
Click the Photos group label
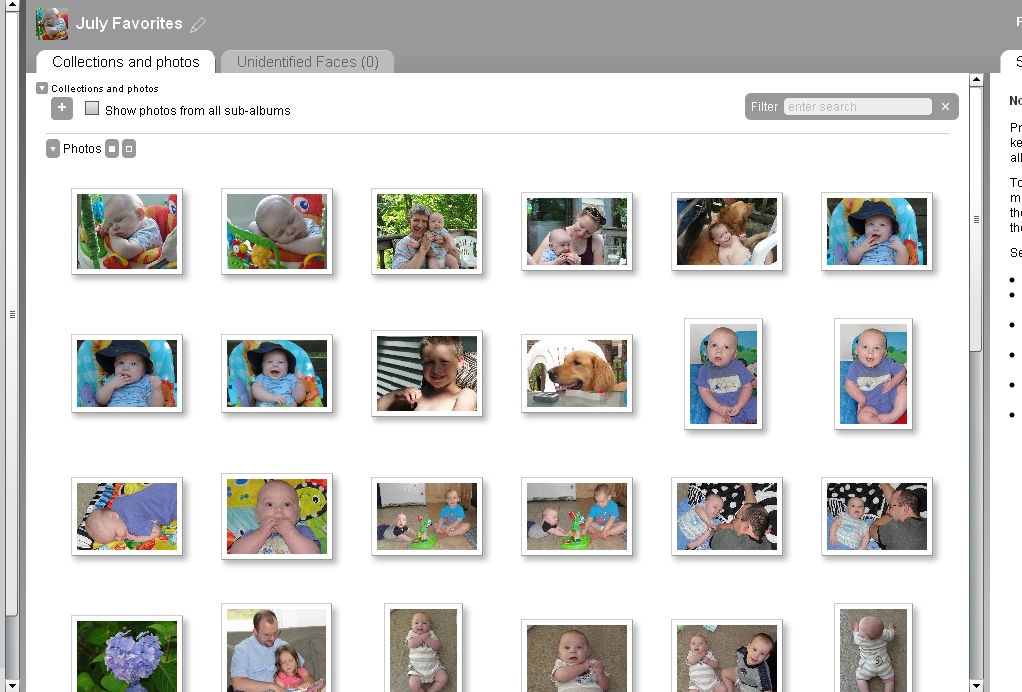click(82, 149)
